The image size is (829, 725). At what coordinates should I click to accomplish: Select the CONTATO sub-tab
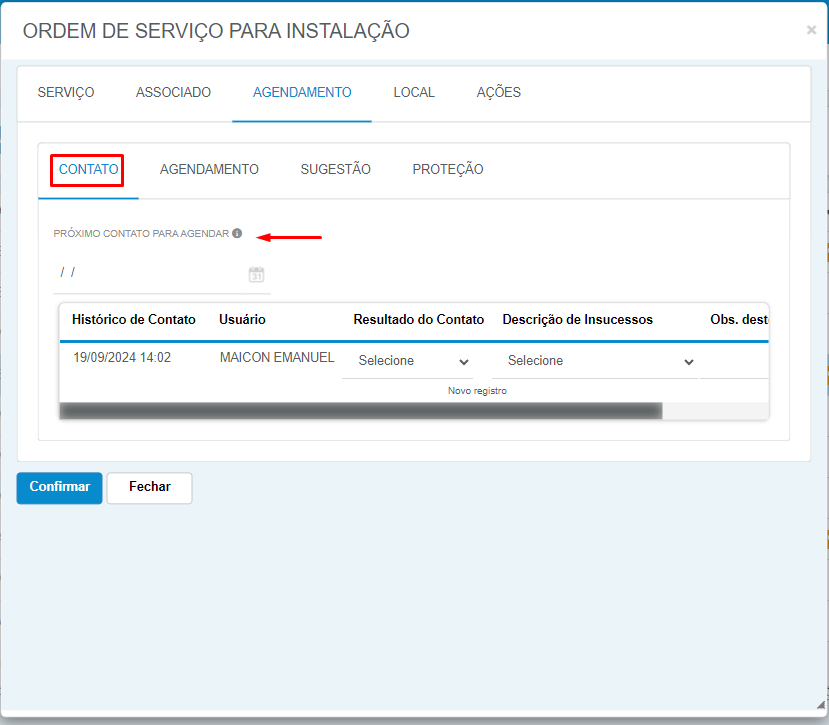click(88, 170)
